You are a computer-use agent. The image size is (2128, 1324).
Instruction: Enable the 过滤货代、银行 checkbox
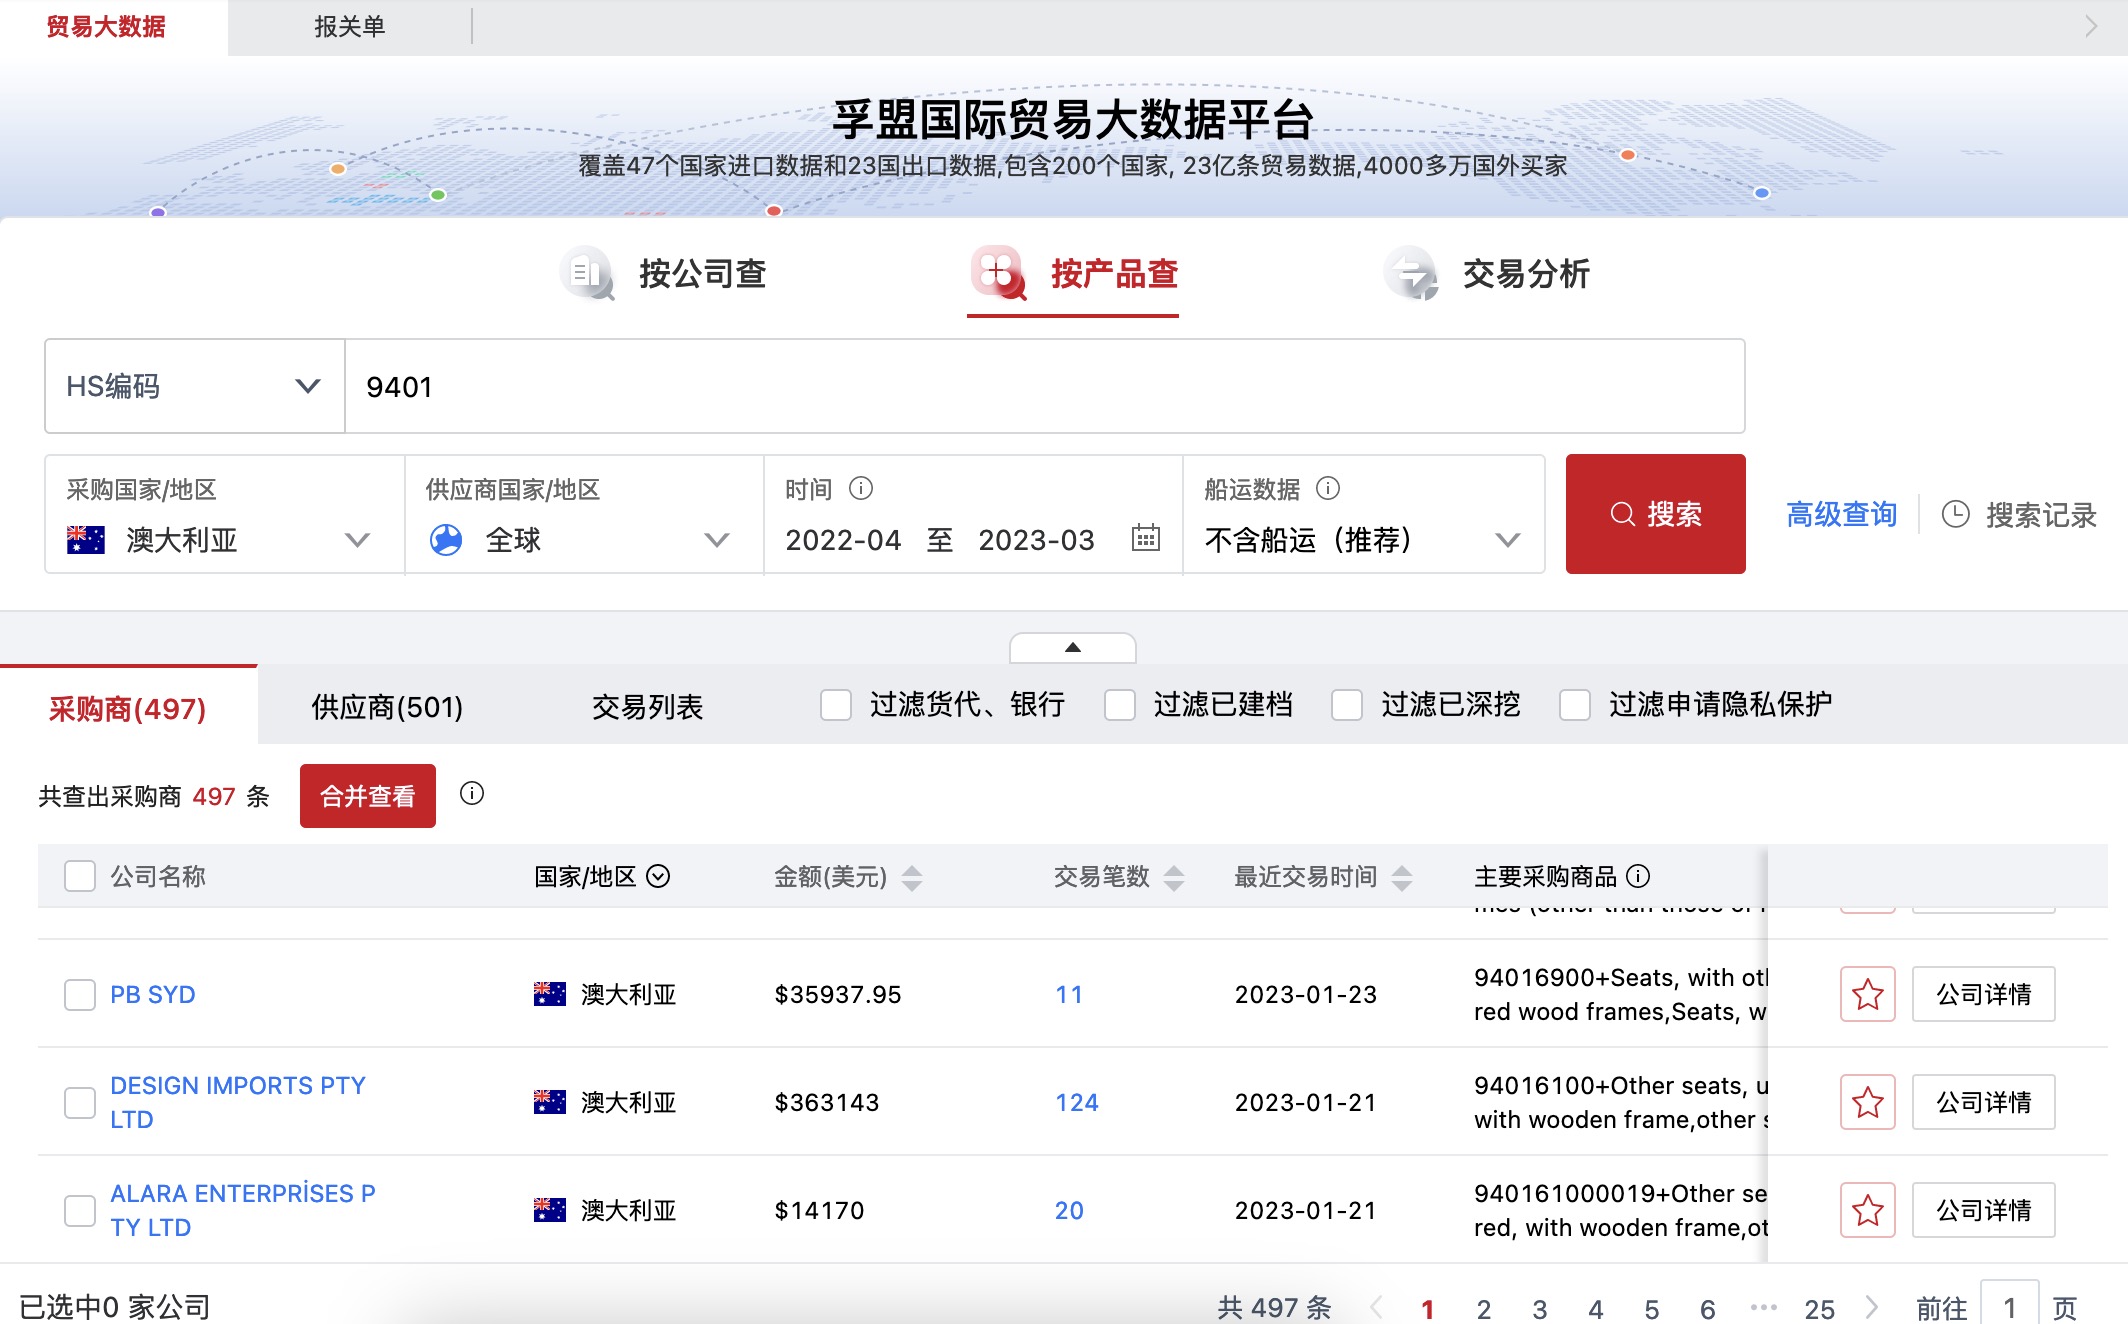(x=836, y=705)
